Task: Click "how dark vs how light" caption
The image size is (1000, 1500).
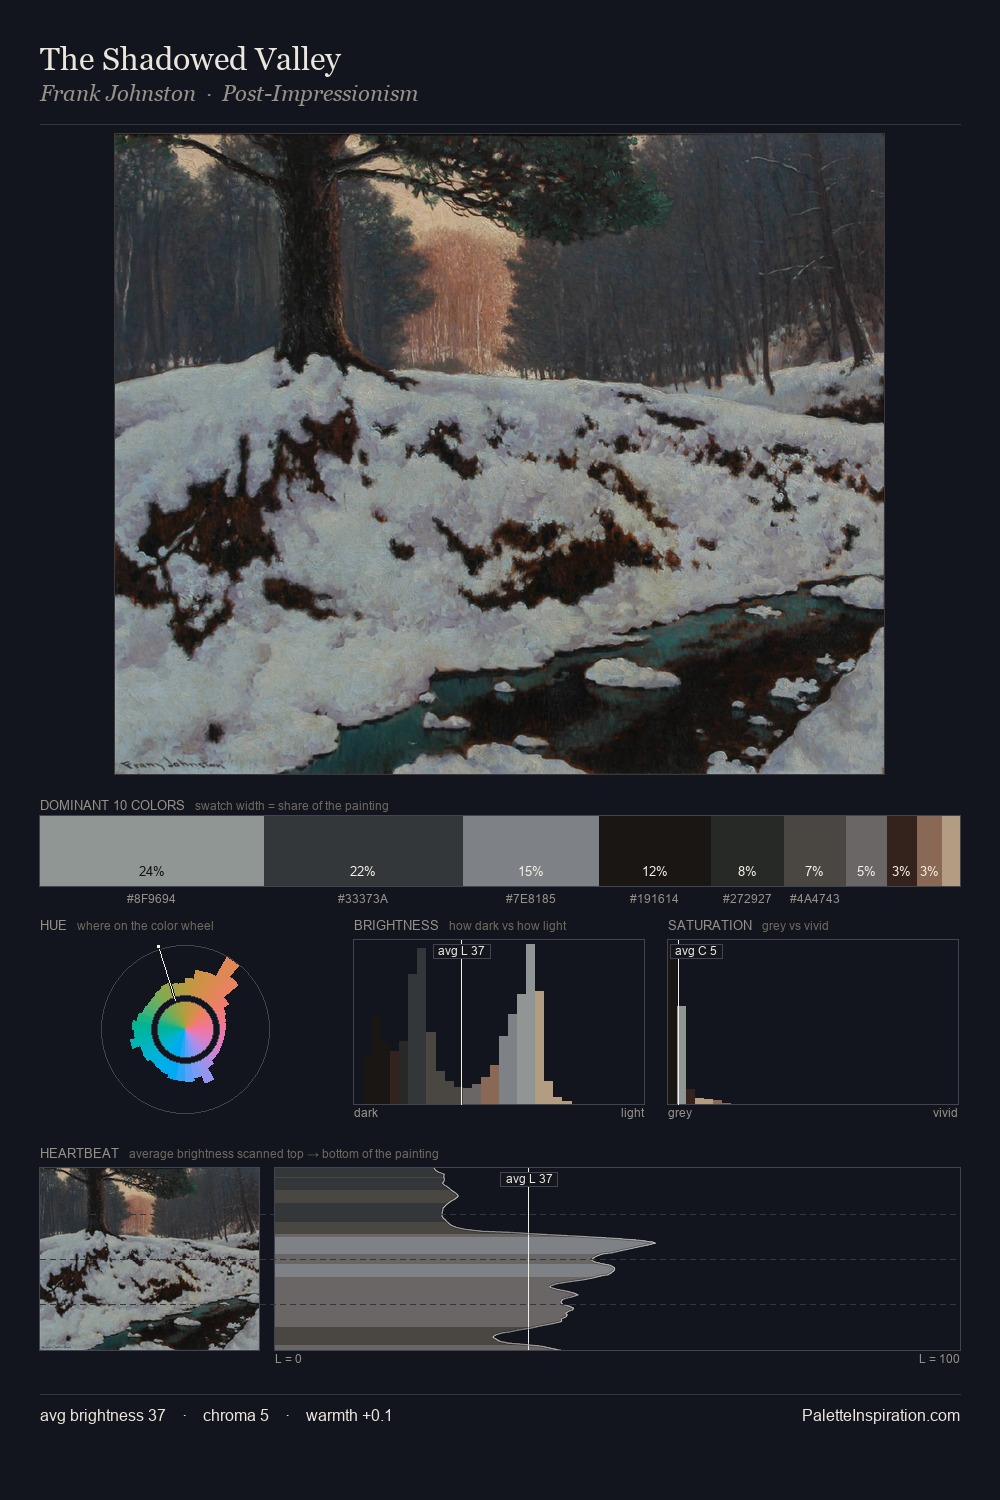Action: pos(508,926)
